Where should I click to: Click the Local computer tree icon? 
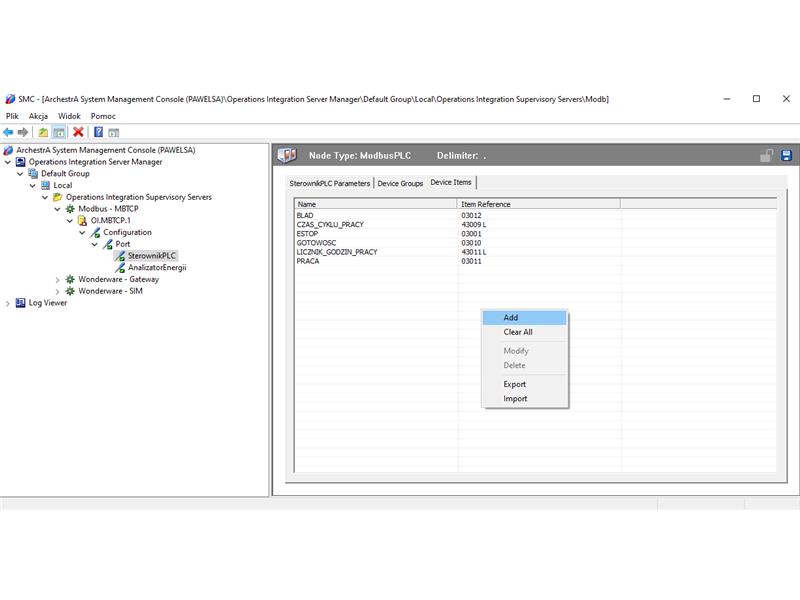45,185
